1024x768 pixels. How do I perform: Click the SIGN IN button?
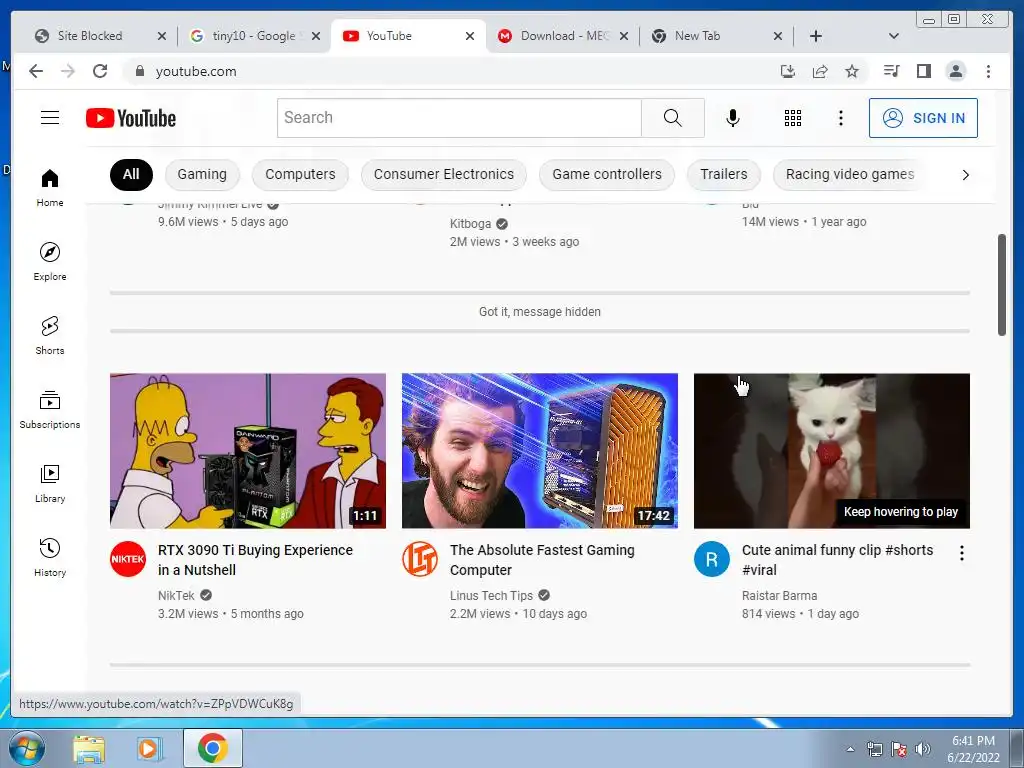click(923, 118)
